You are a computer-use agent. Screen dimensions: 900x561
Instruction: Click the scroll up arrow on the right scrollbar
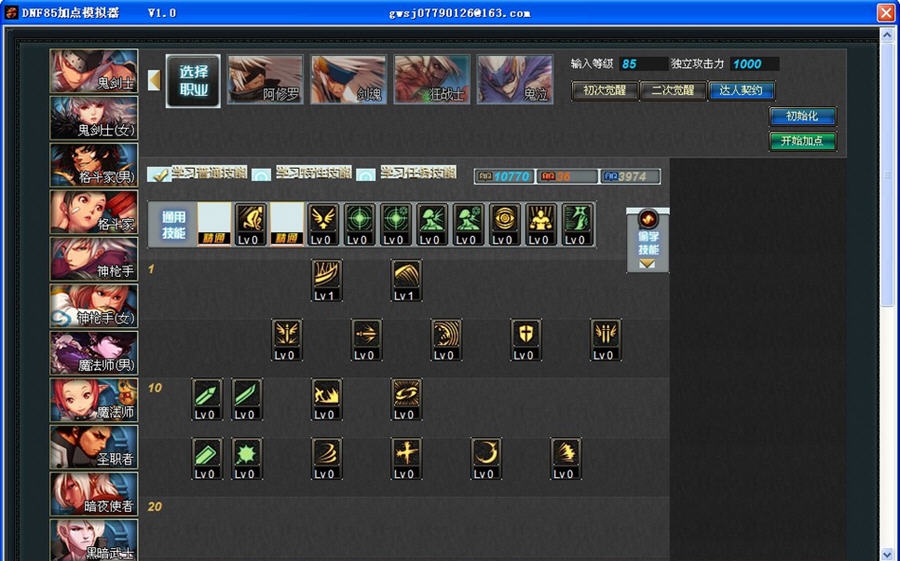(x=887, y=34)
